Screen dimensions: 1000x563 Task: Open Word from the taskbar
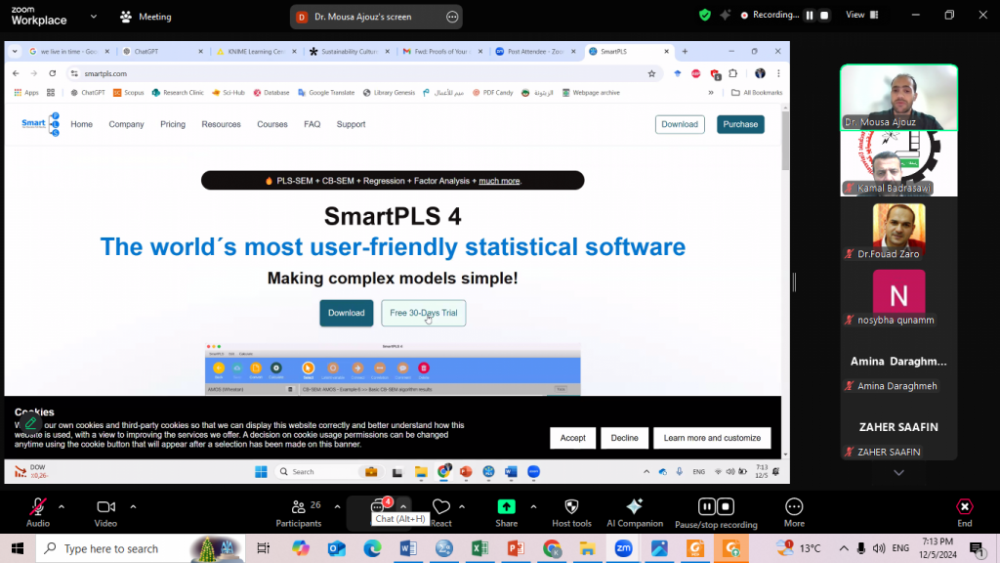pos(408,548)
